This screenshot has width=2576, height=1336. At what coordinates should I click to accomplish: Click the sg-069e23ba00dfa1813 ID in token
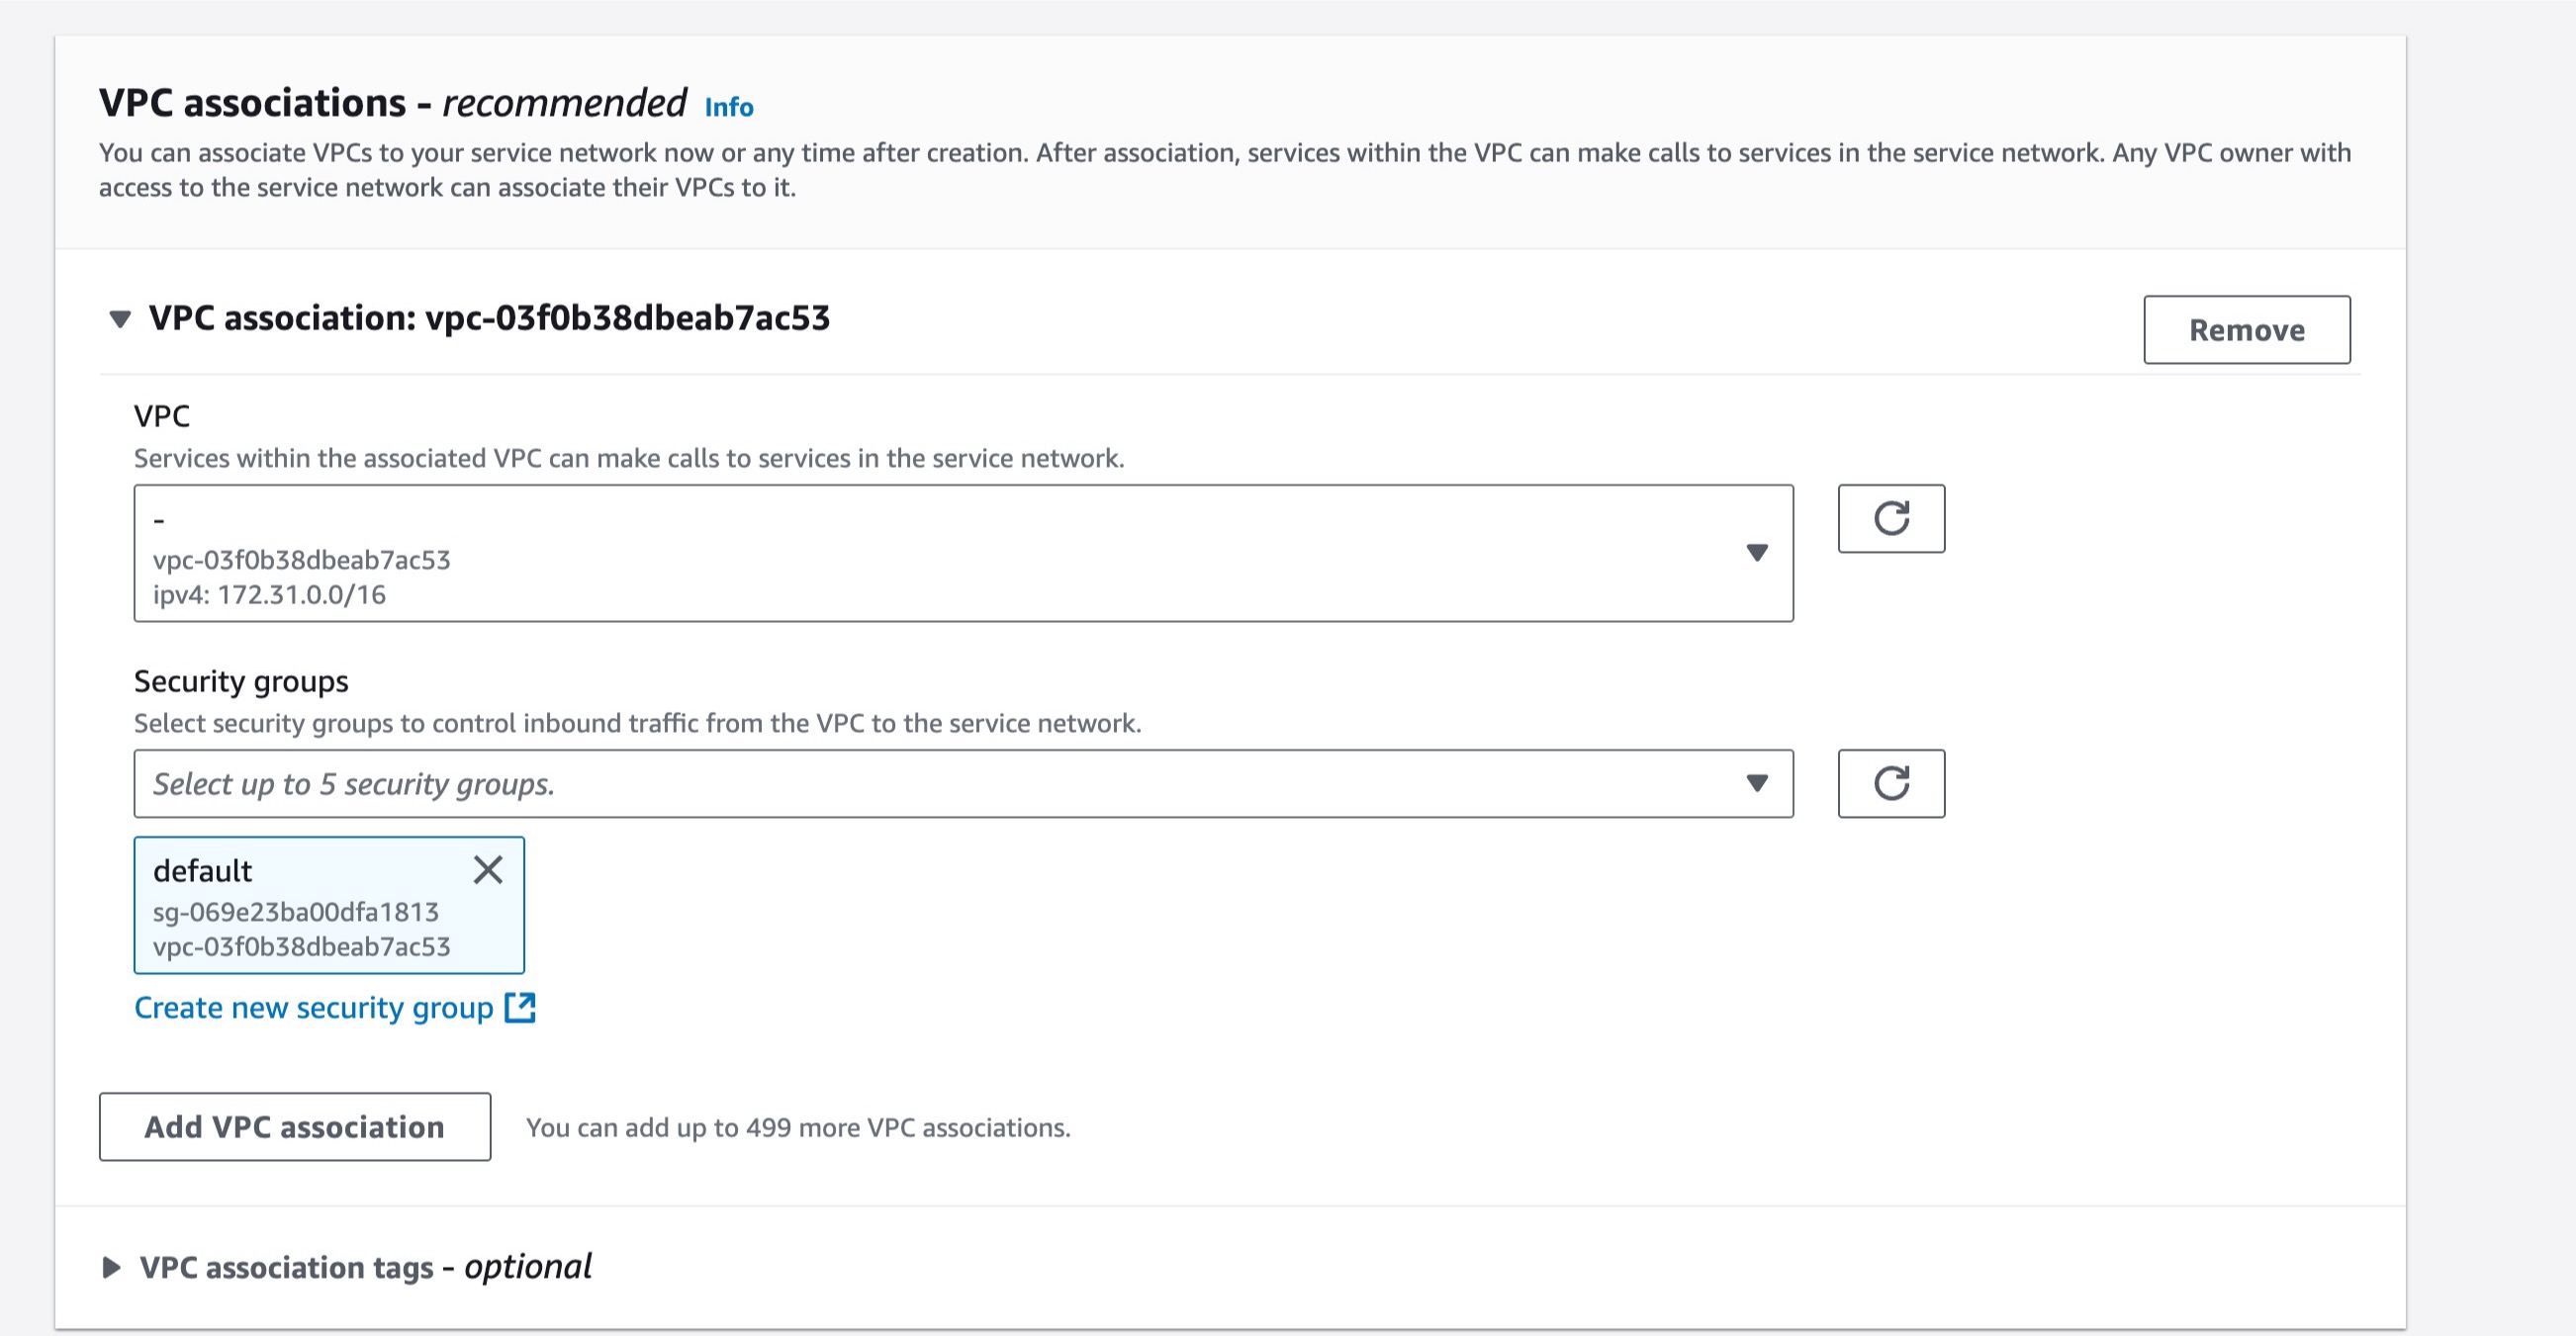tap(296, 912)
